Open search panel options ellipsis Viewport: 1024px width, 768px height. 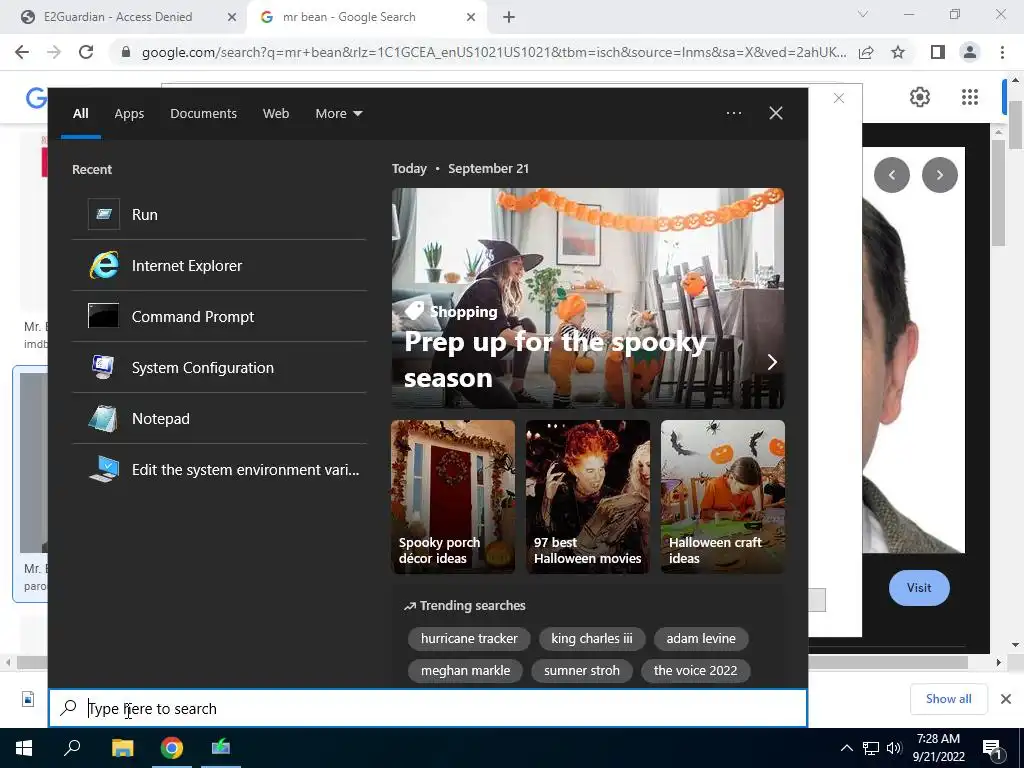[734, 113]
